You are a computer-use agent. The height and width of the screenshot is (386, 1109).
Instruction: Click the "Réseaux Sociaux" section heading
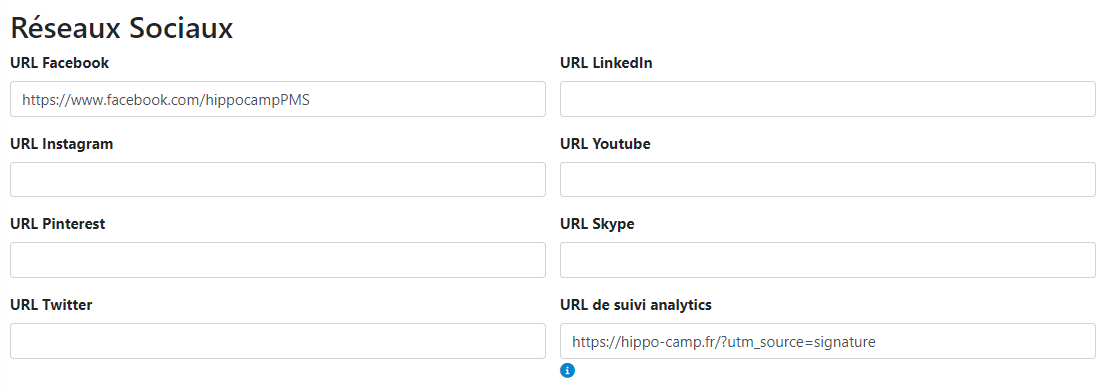(x=122, y=28)
